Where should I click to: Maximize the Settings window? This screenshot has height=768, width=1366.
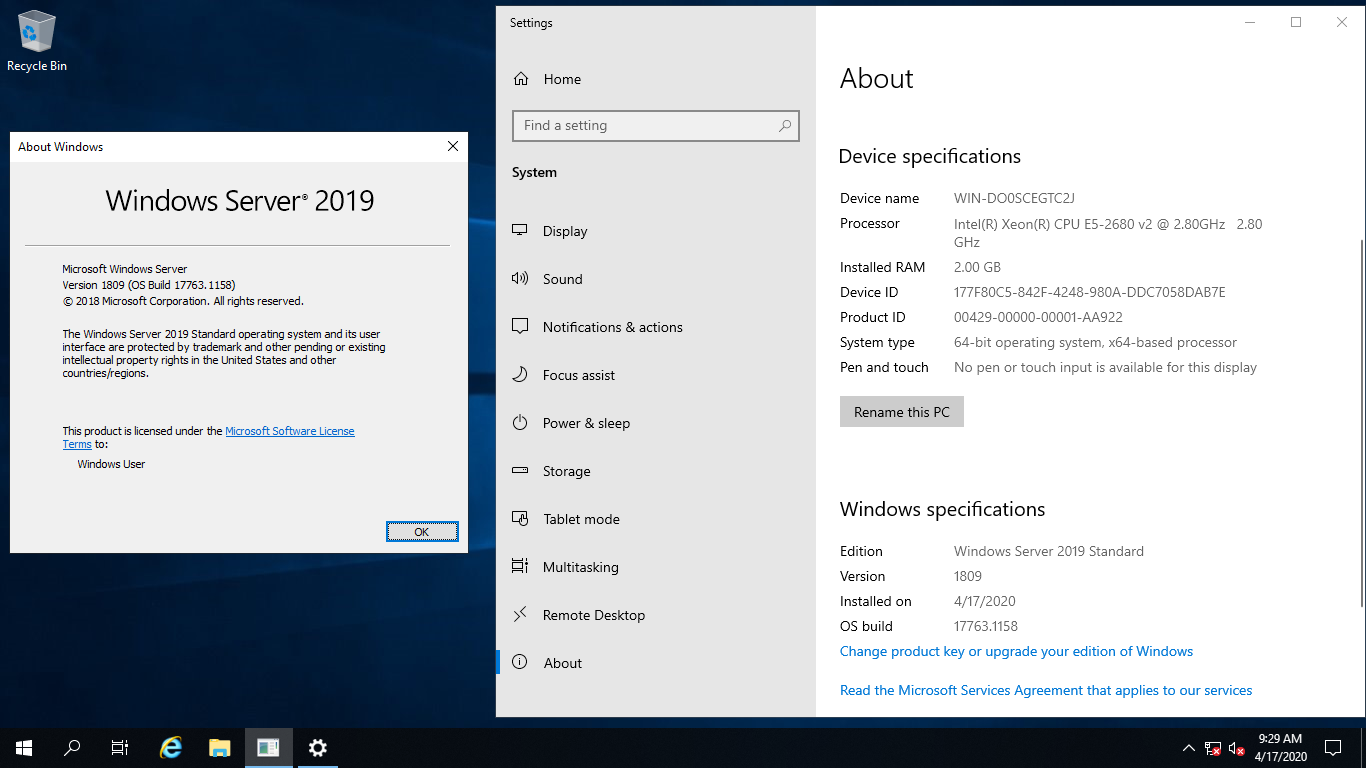[1296, 22]
